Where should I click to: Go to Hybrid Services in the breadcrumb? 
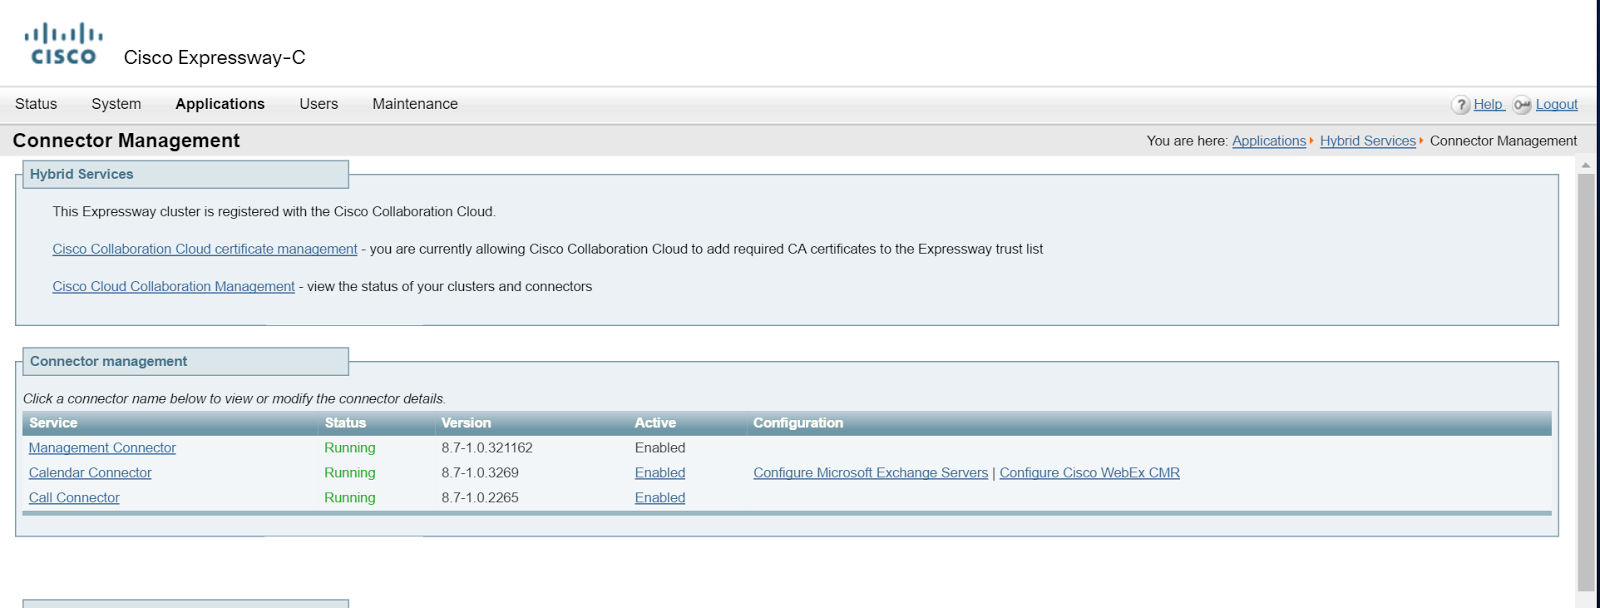(1368, 141)
